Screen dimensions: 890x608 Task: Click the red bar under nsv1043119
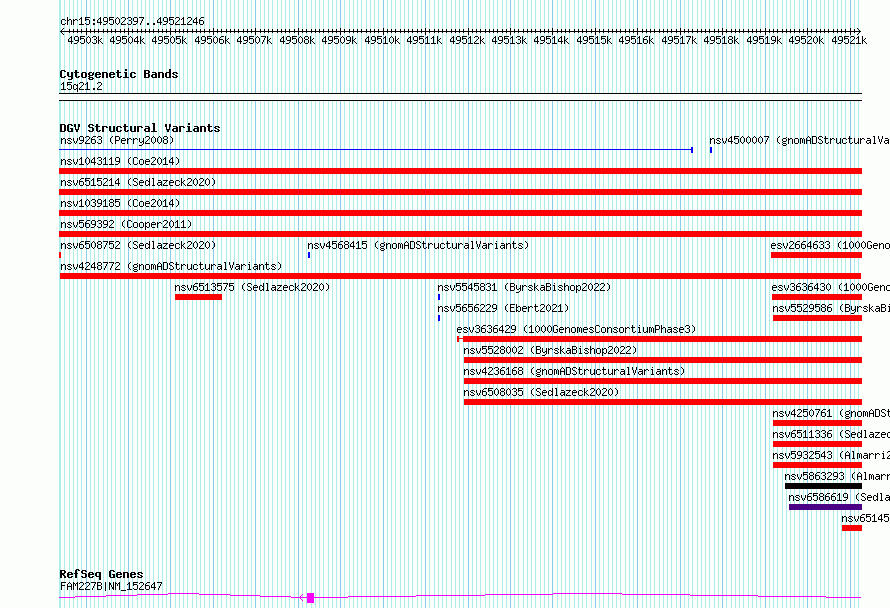[460, 171]
